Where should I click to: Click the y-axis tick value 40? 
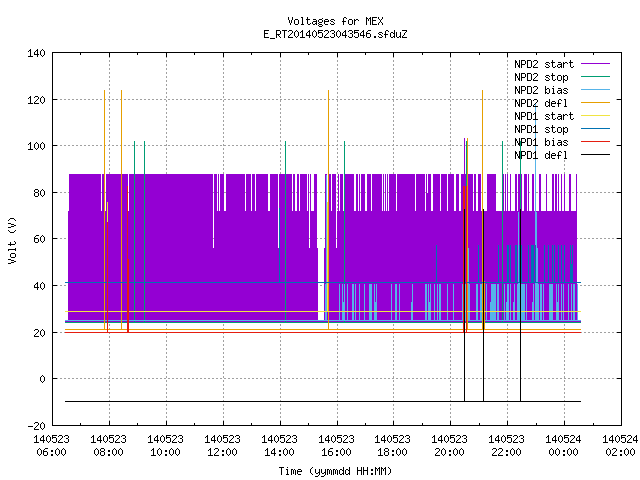click(39, 286)
